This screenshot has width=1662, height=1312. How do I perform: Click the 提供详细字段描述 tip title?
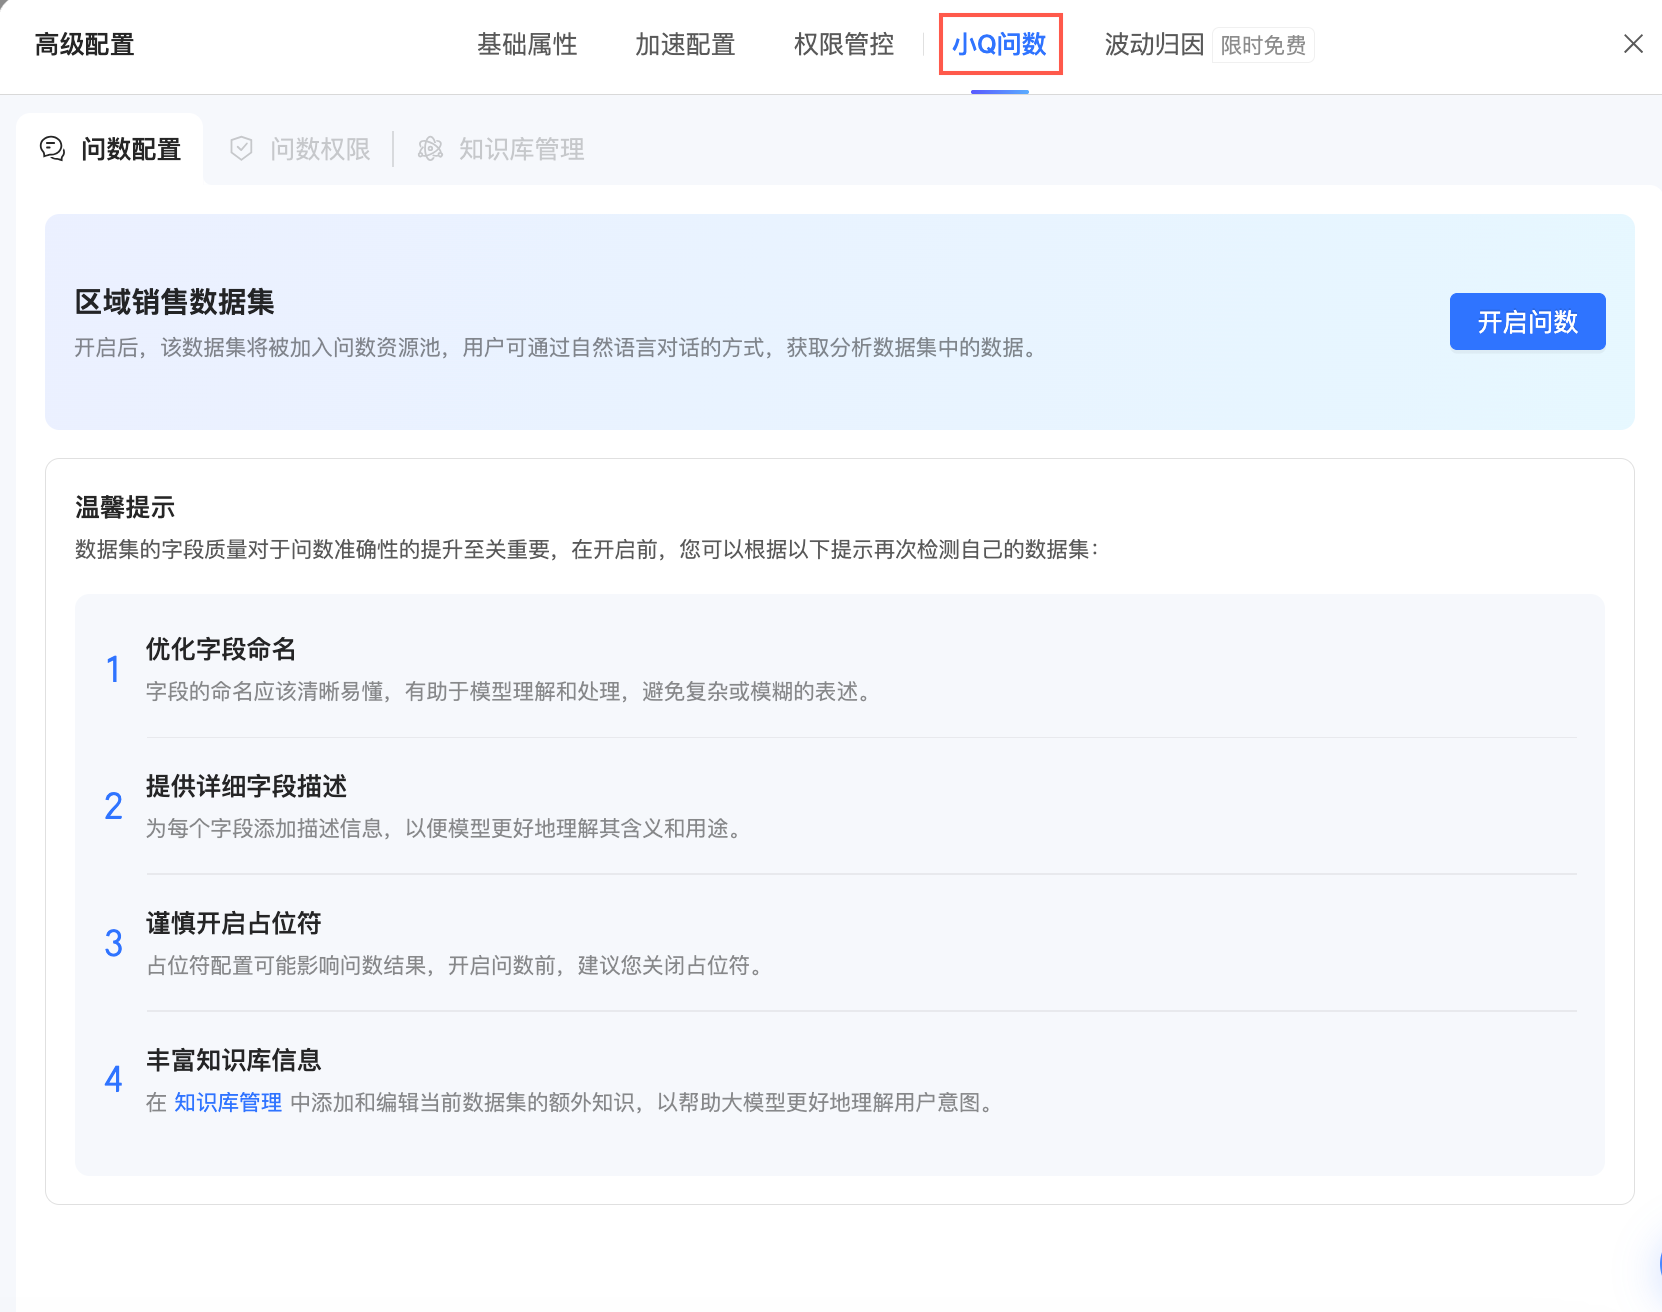(246, 786)
